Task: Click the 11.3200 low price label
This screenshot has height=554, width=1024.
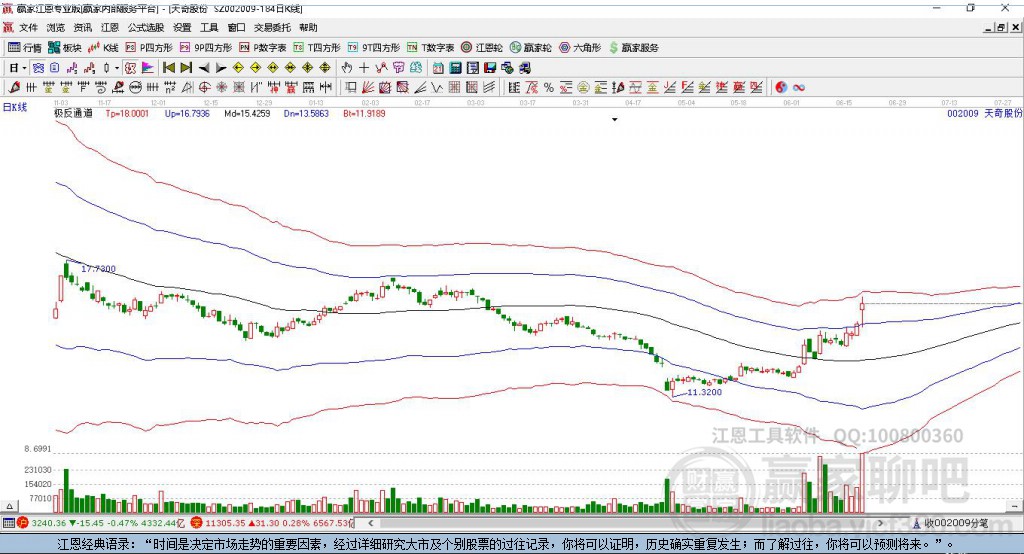Action: 705,392
